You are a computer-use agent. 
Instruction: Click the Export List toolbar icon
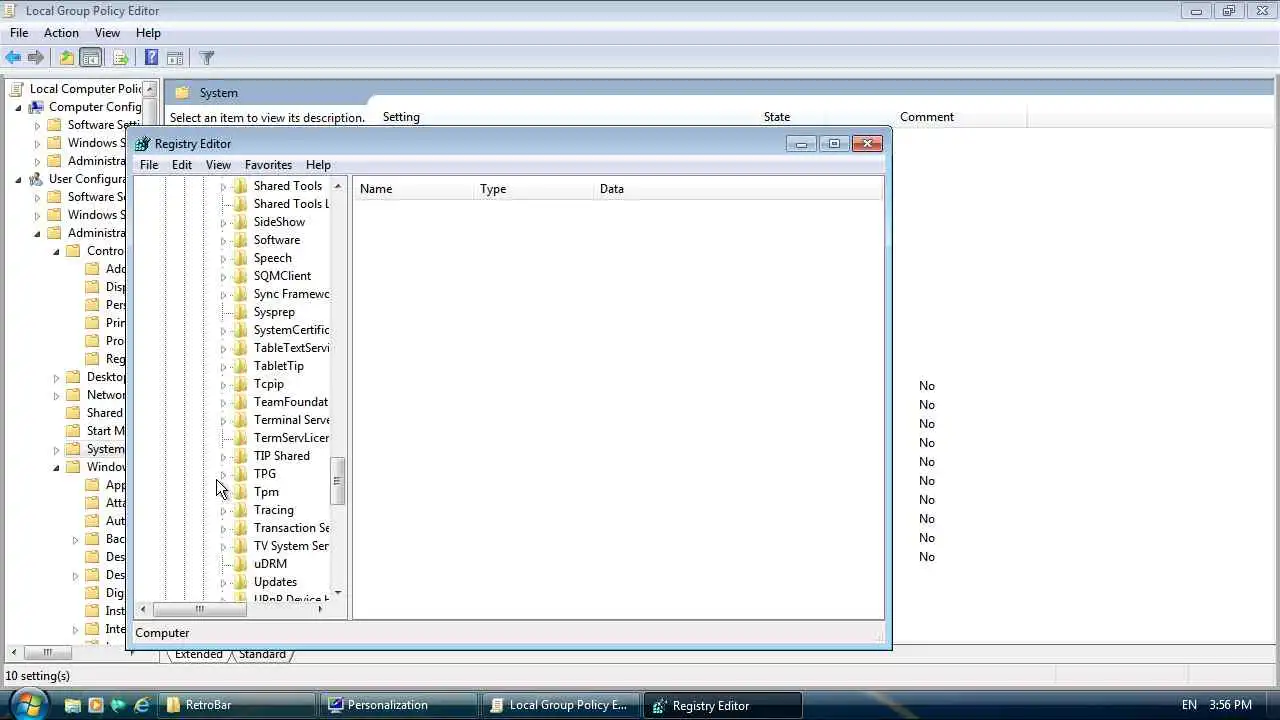tap(120, 58)
